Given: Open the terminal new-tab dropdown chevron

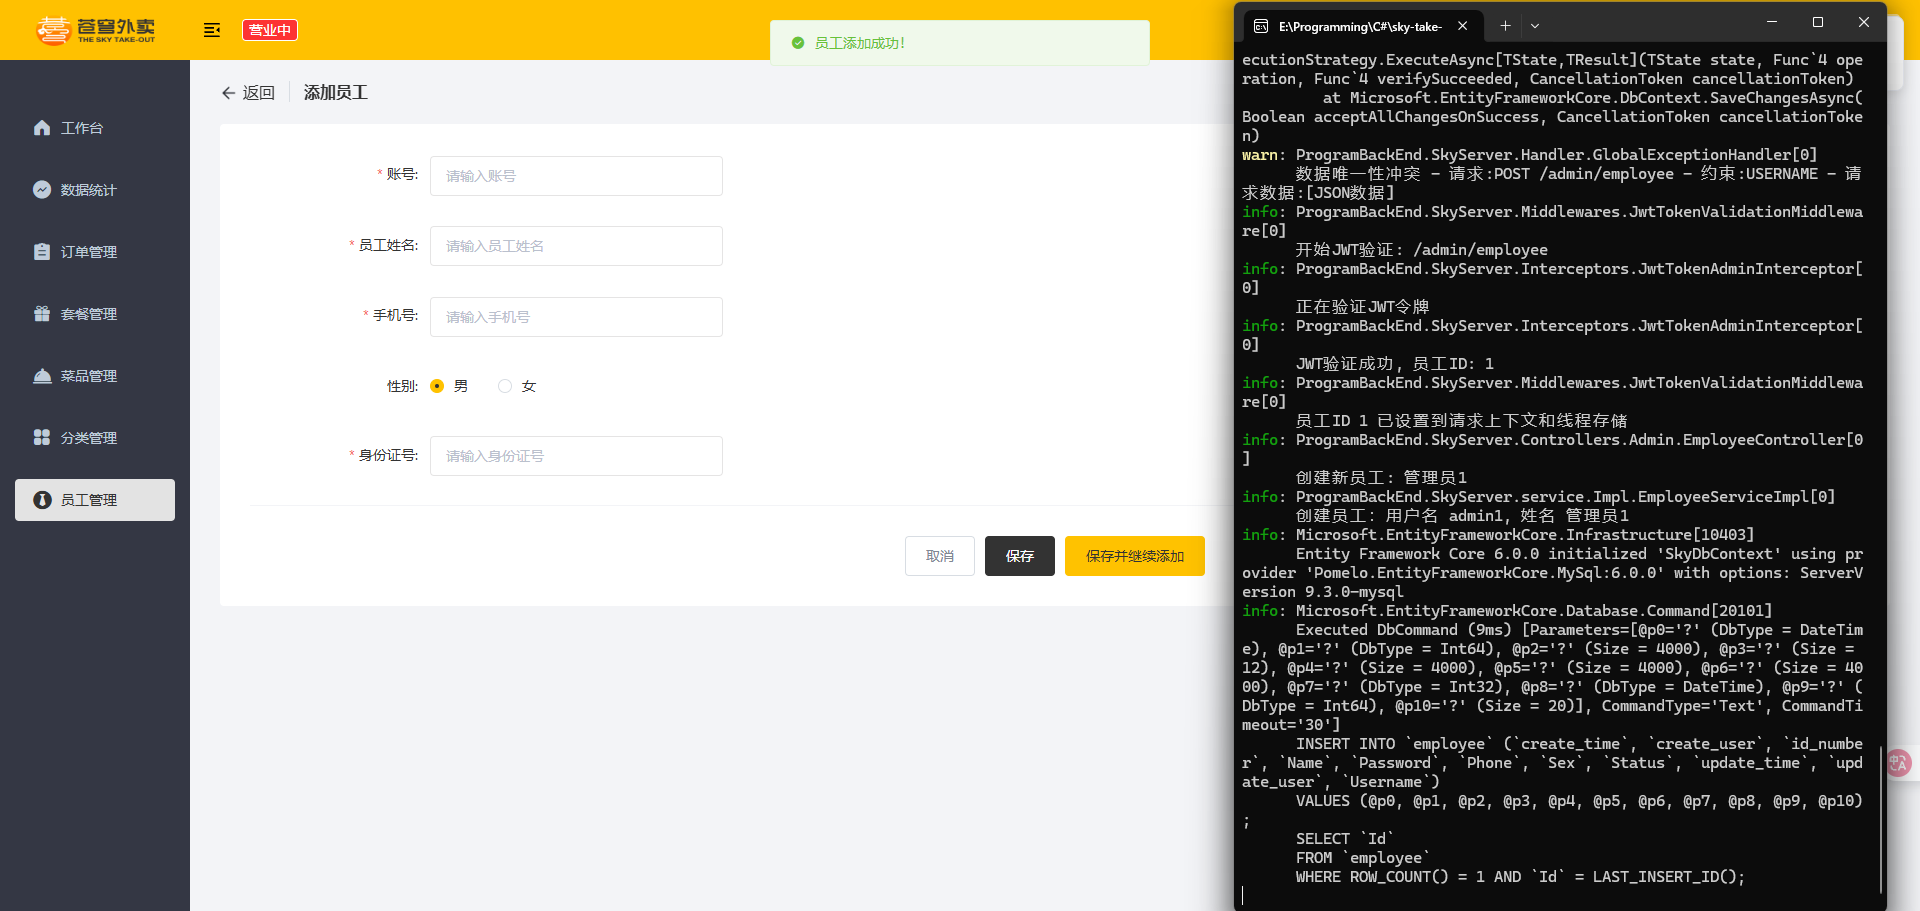Looking at the screenshot, I should click(x=1535, y=26).
